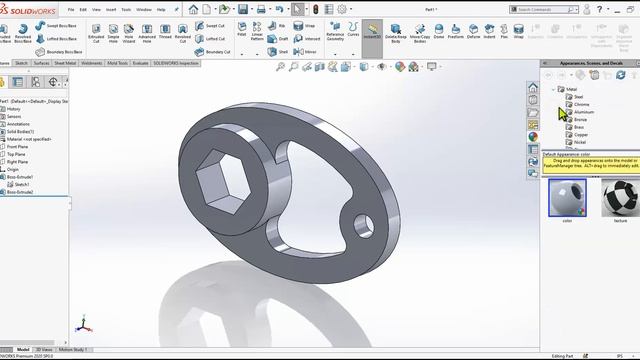Viewport: 640px width, 360px height.
Task: Select the Freeform tool
Action: (456, 31)
